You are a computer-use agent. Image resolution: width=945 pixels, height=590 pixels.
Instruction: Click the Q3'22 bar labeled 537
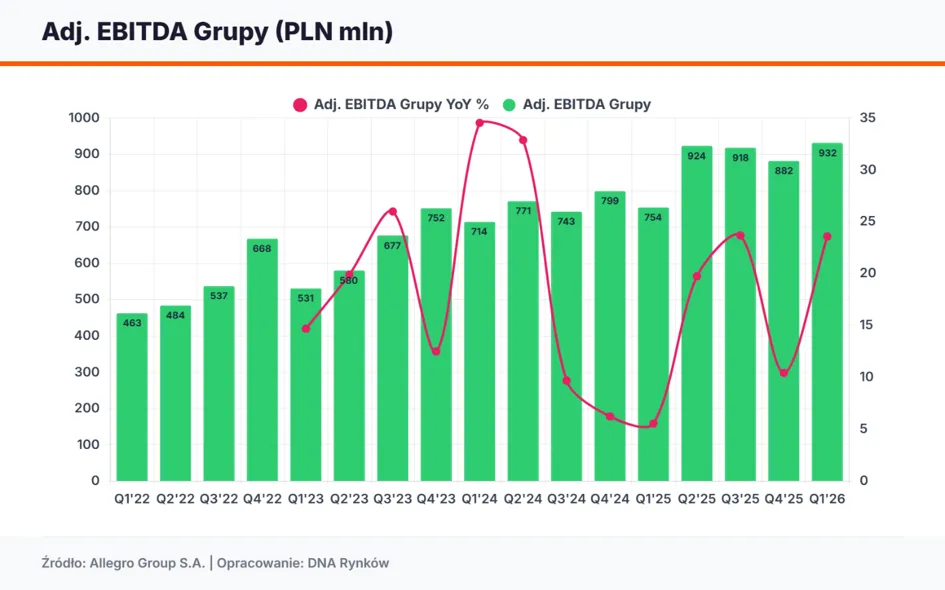[x=219, y=384]
